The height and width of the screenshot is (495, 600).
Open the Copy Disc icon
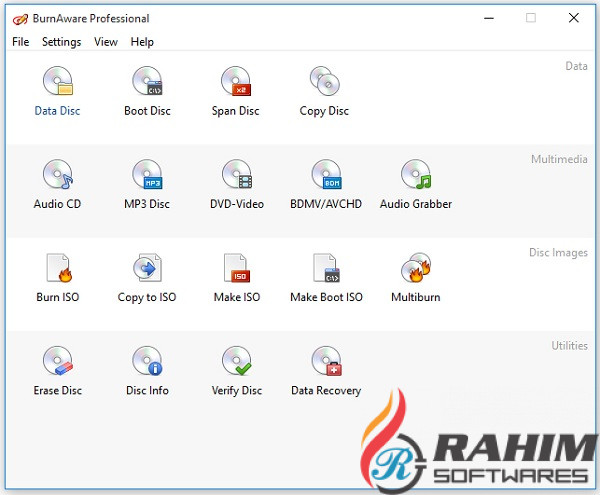click(324, 81)
